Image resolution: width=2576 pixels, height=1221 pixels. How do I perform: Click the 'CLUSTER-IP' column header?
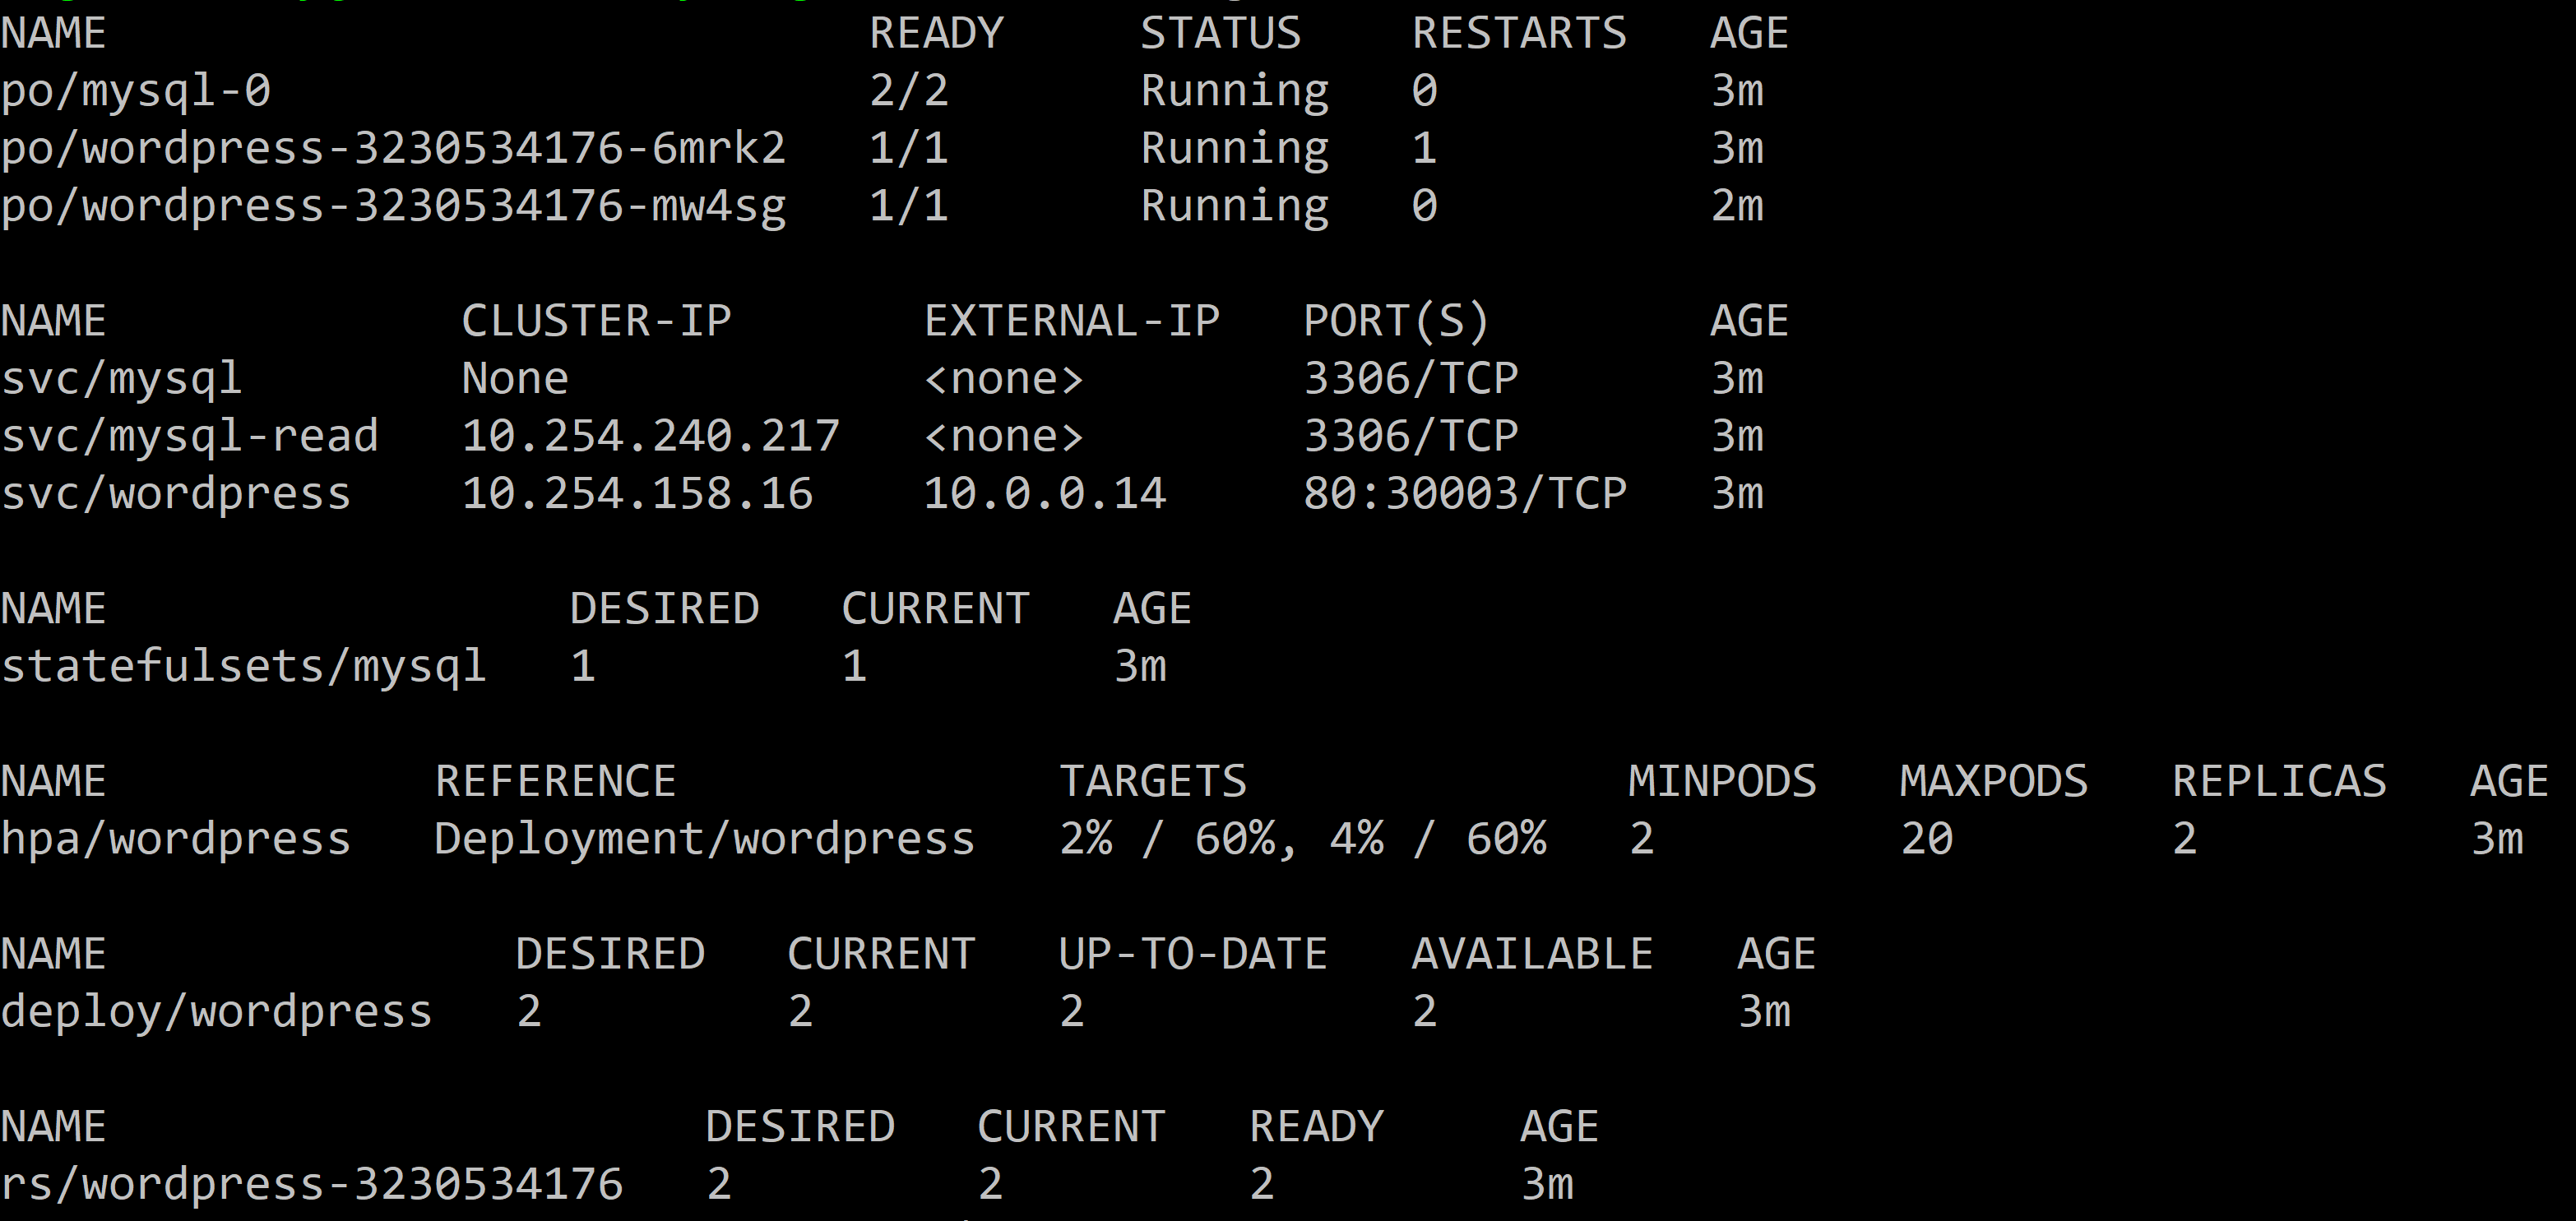tap(596, 321)
